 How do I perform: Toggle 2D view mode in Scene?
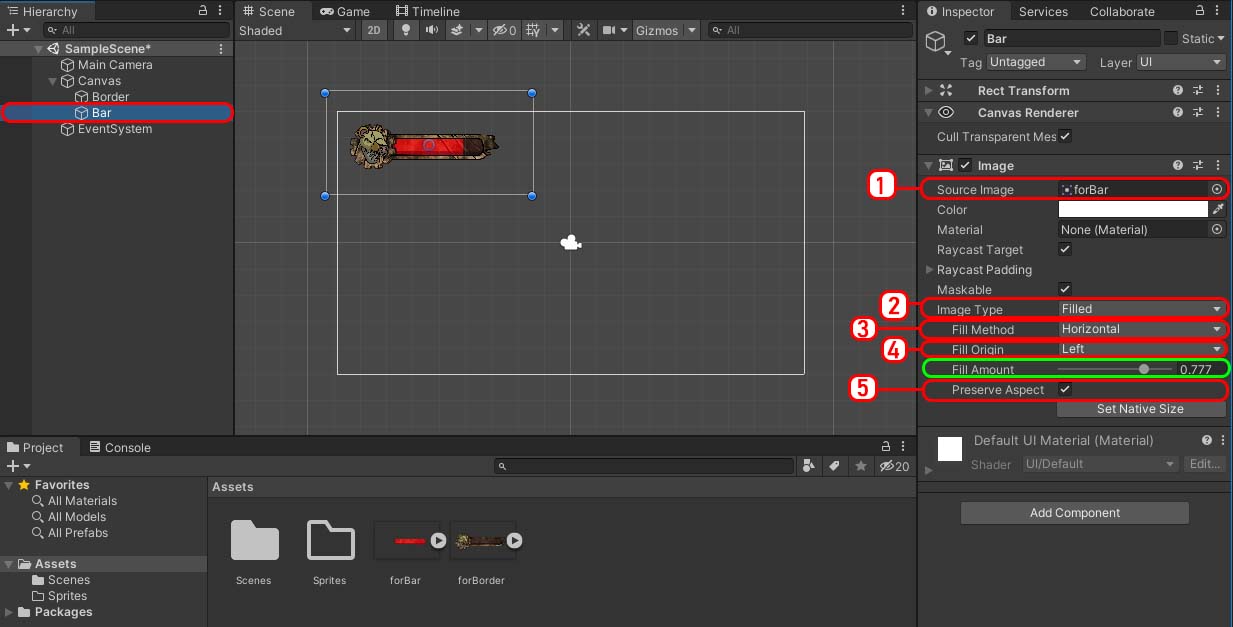pos(373,30)
